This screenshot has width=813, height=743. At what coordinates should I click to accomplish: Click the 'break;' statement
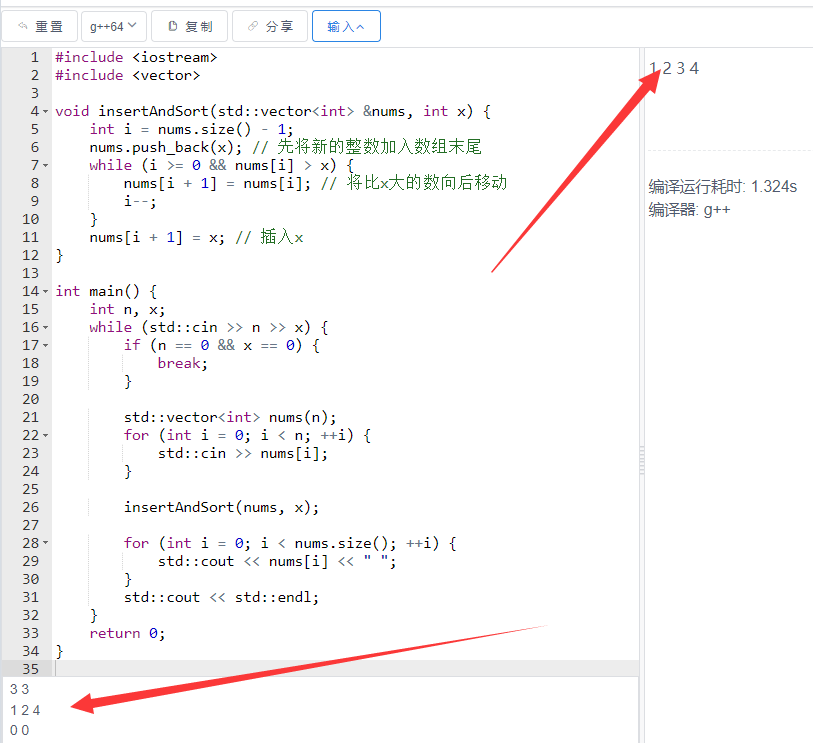coord(183,363)
